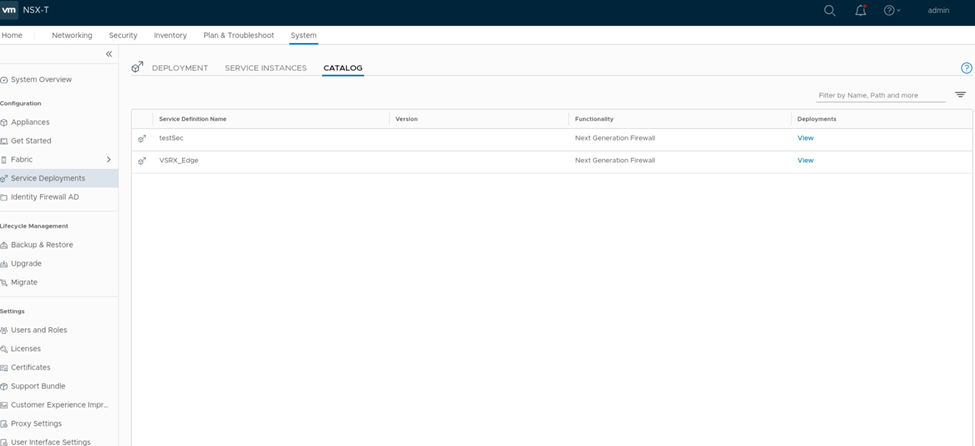975x446 pixels.
Task: Click the Service Deployments sidebar icon
Action: tap(4, 179)
